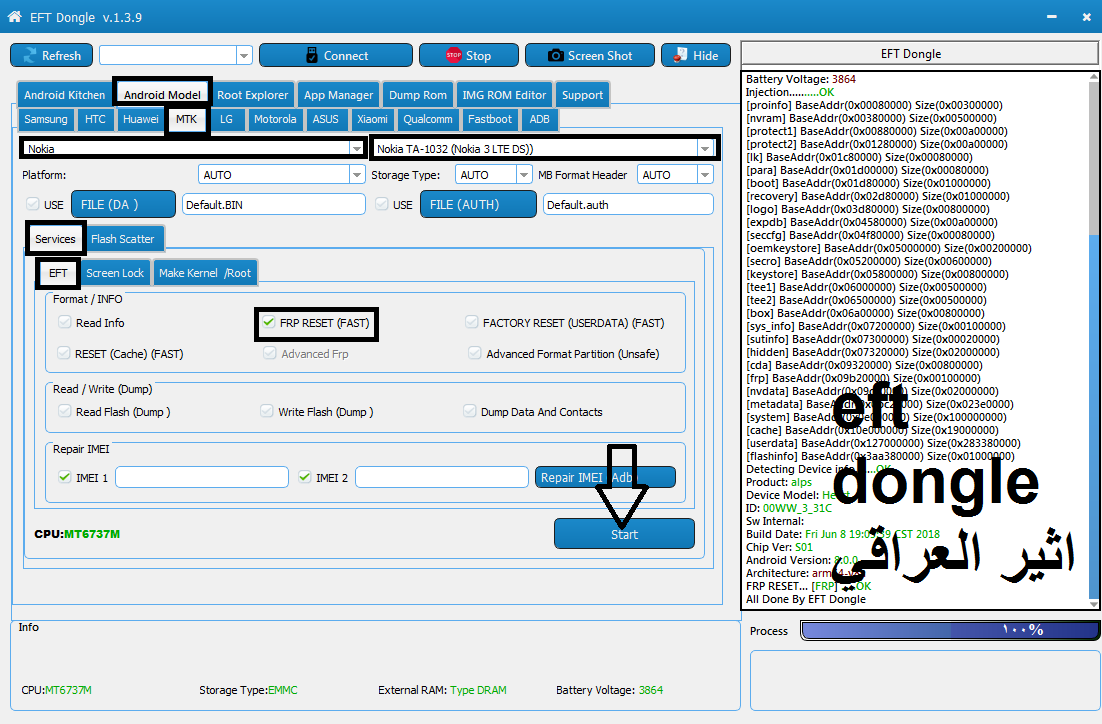Viewport: 1102px width, 724px height.
Task: Toggle the IMEI 1 checkbox
Action: point(65,477)
